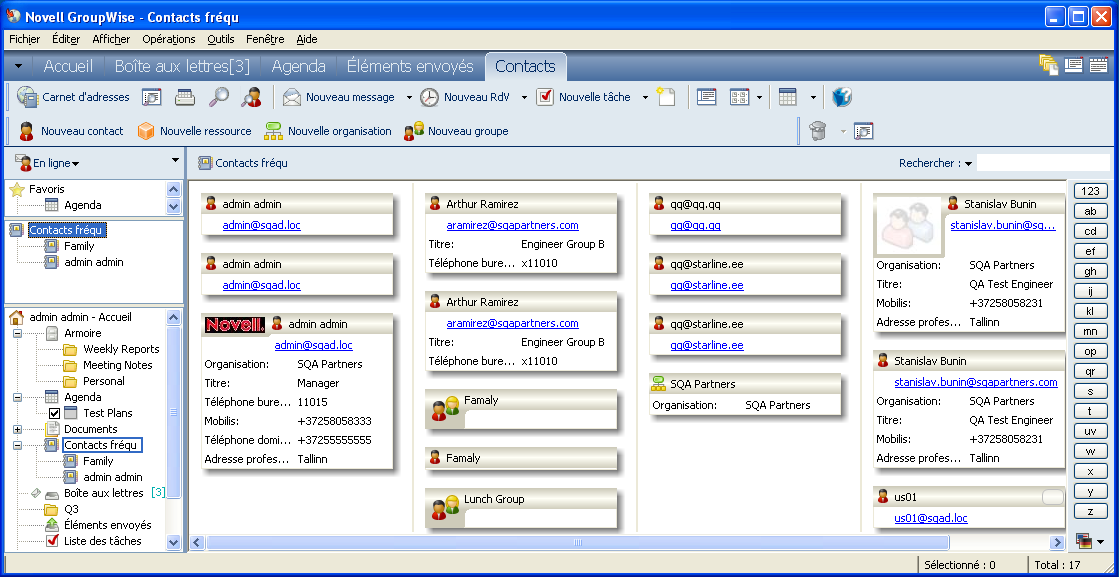Click the Lunch Group icon

tap(445, 508)
